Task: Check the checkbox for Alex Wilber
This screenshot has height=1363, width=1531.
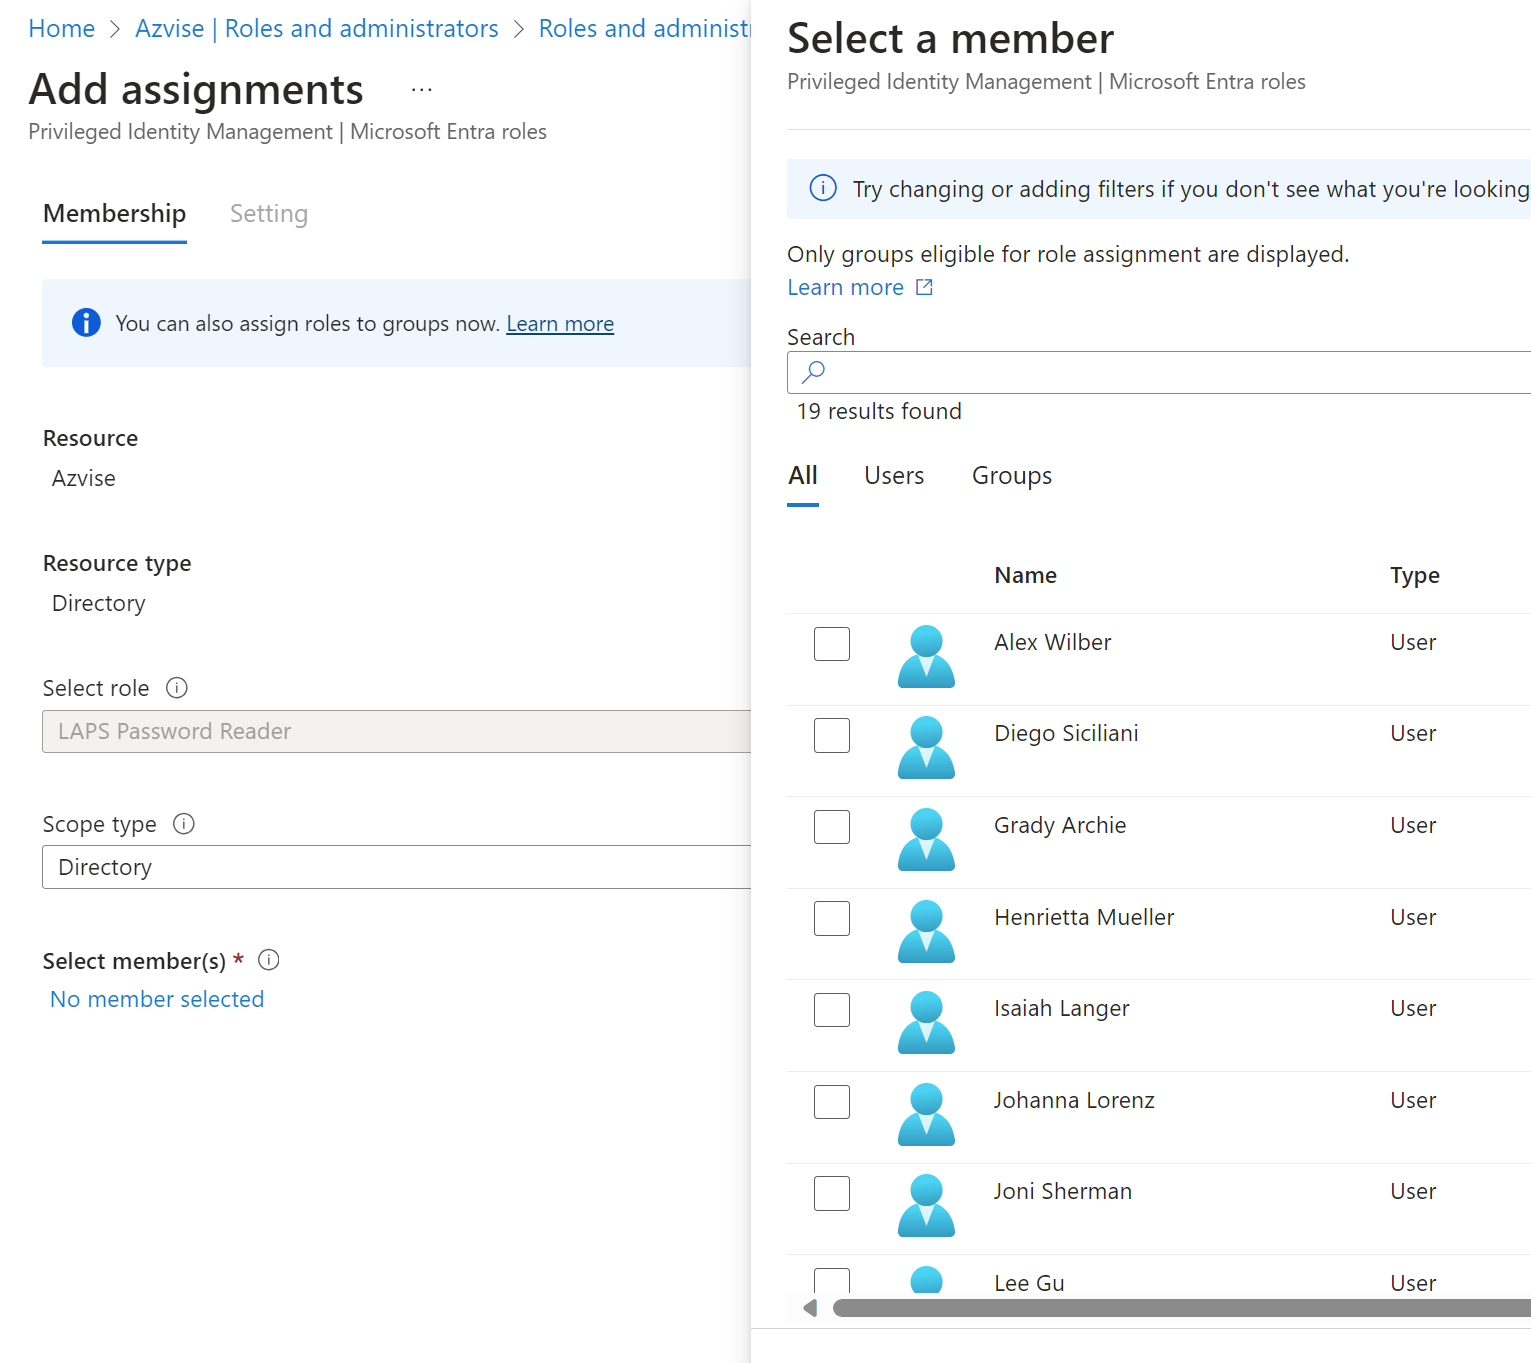Action: 831,644
